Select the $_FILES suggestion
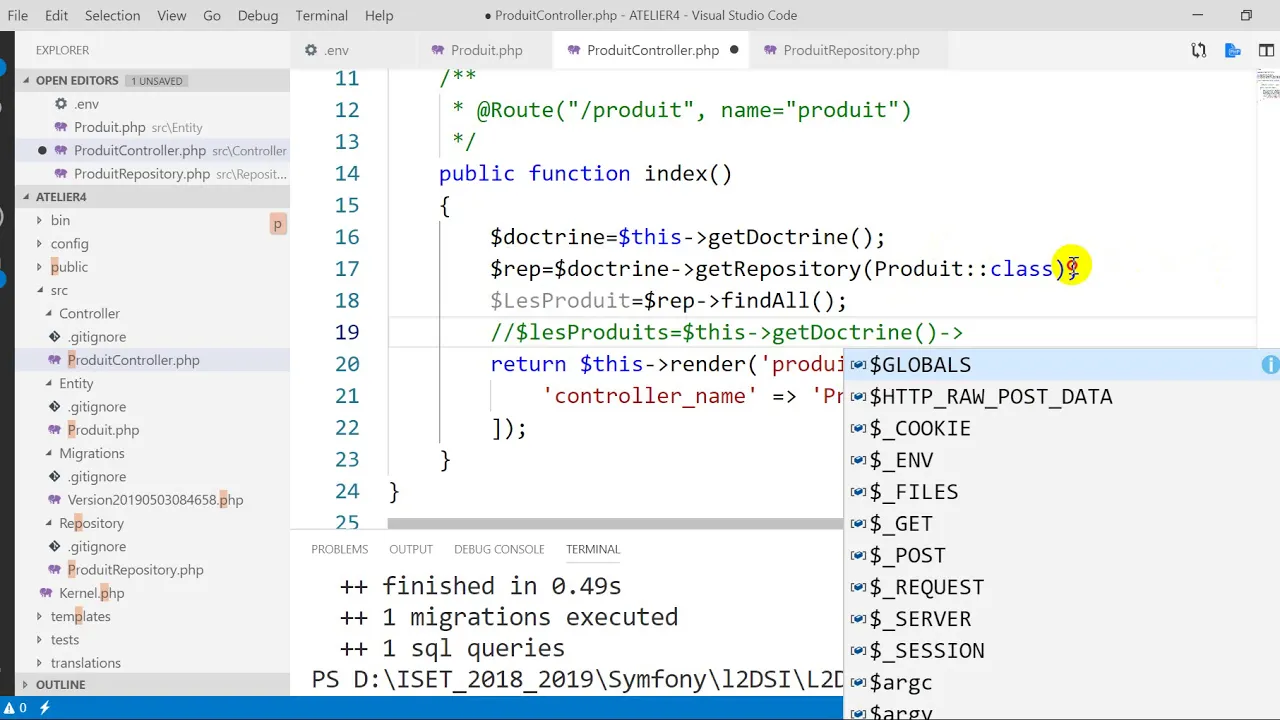1280x720 pixels. pos(1062,492)
